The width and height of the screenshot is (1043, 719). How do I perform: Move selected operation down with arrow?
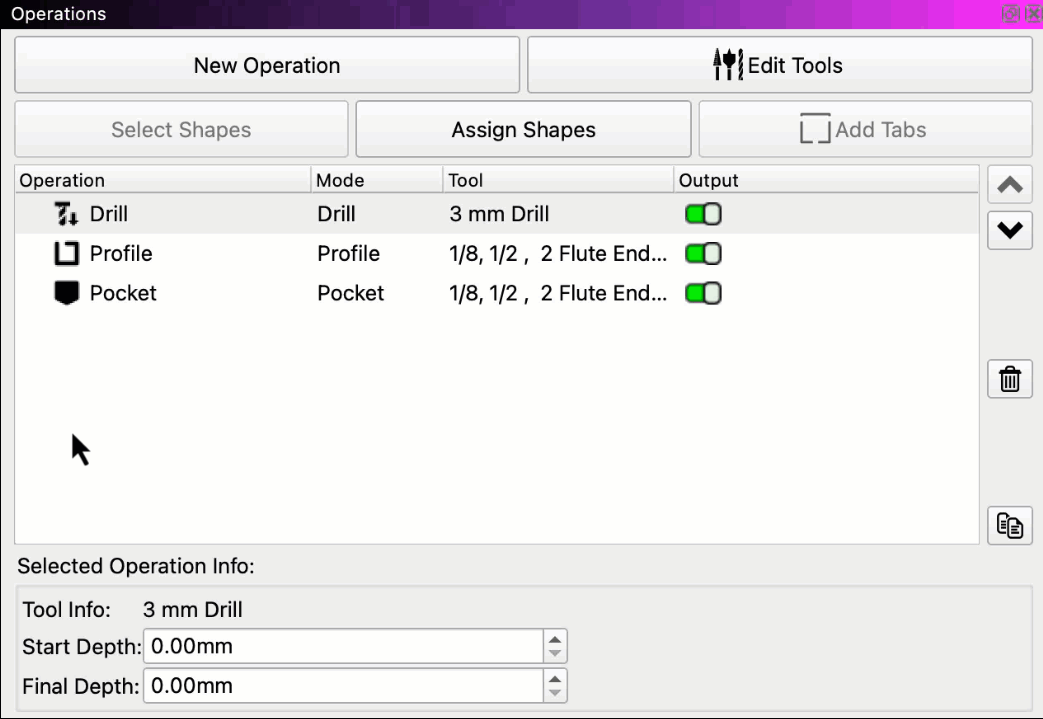click(1009, 231)
